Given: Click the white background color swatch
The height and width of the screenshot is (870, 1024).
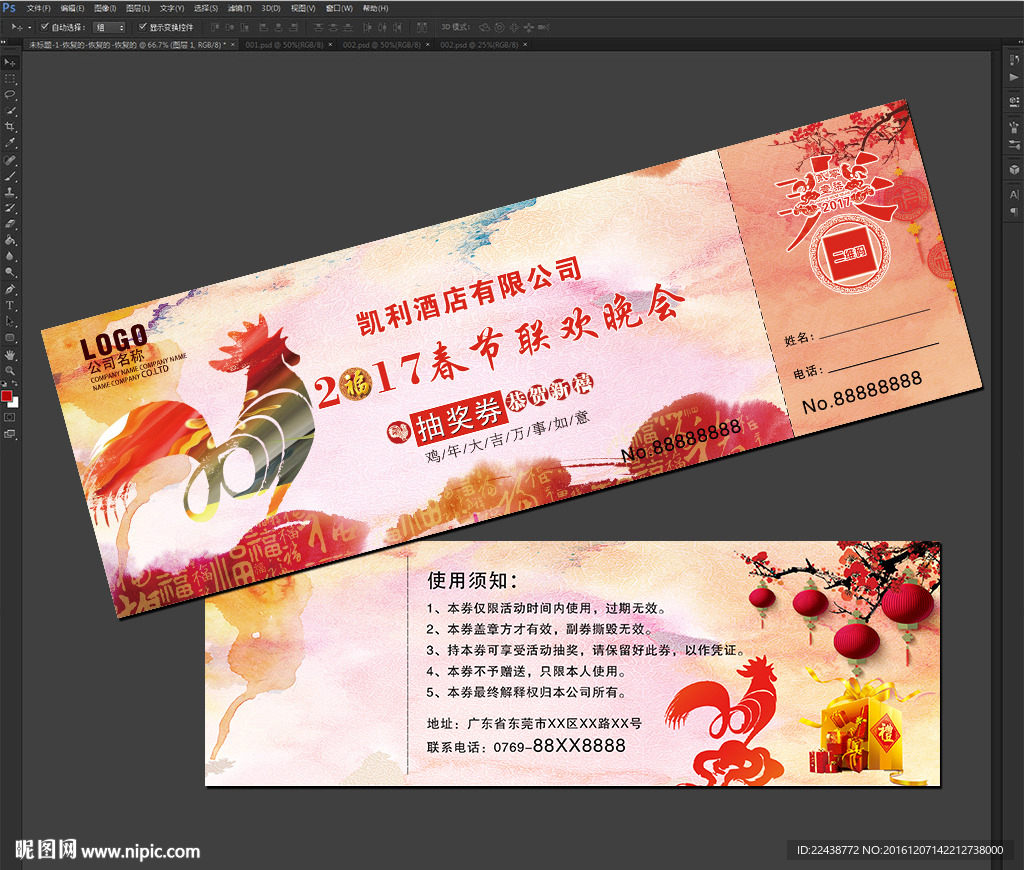Looking at the screenshot, I should click(x=16, y=404).
